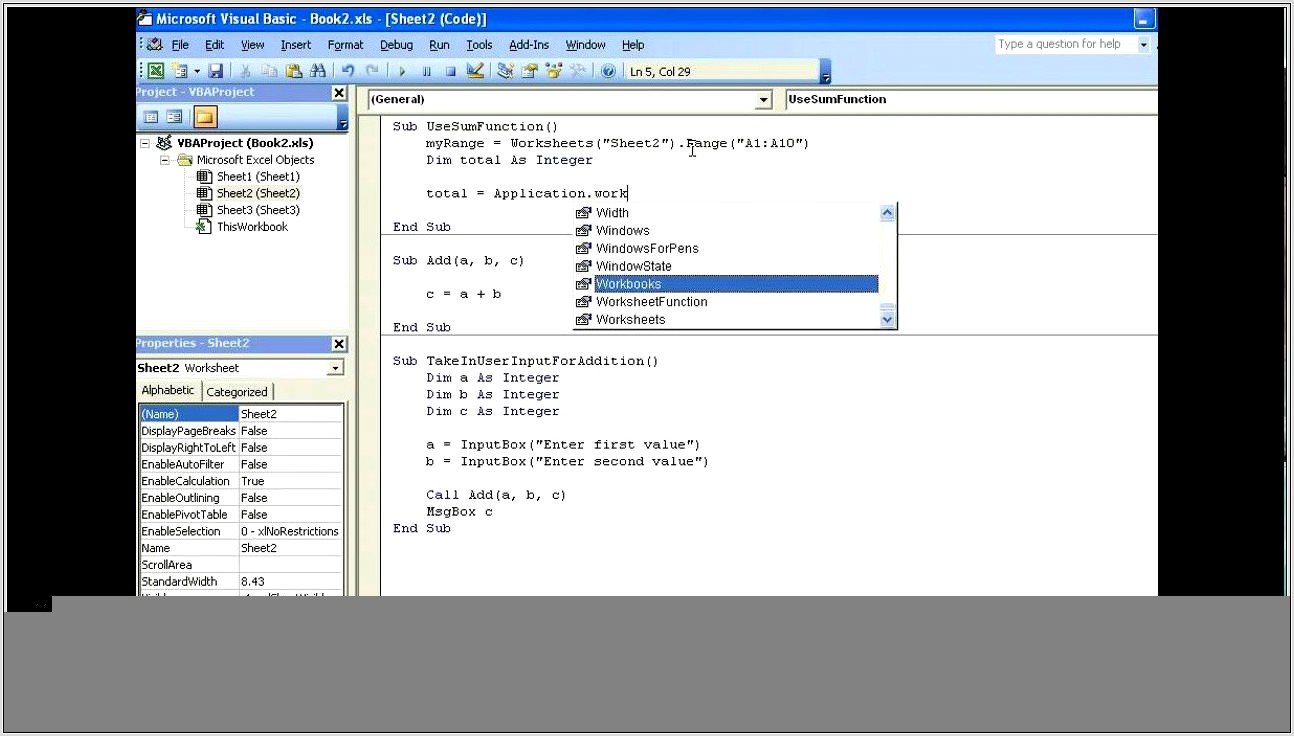Open the Edit menu
Image resolution: width=1294 pixels, height=736 pixels.
tap(215, 45)
